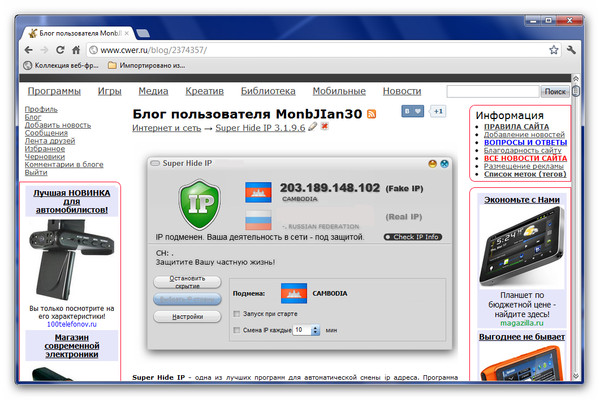Click the IP change interval spinner arrows

click(x=317, y=329)
